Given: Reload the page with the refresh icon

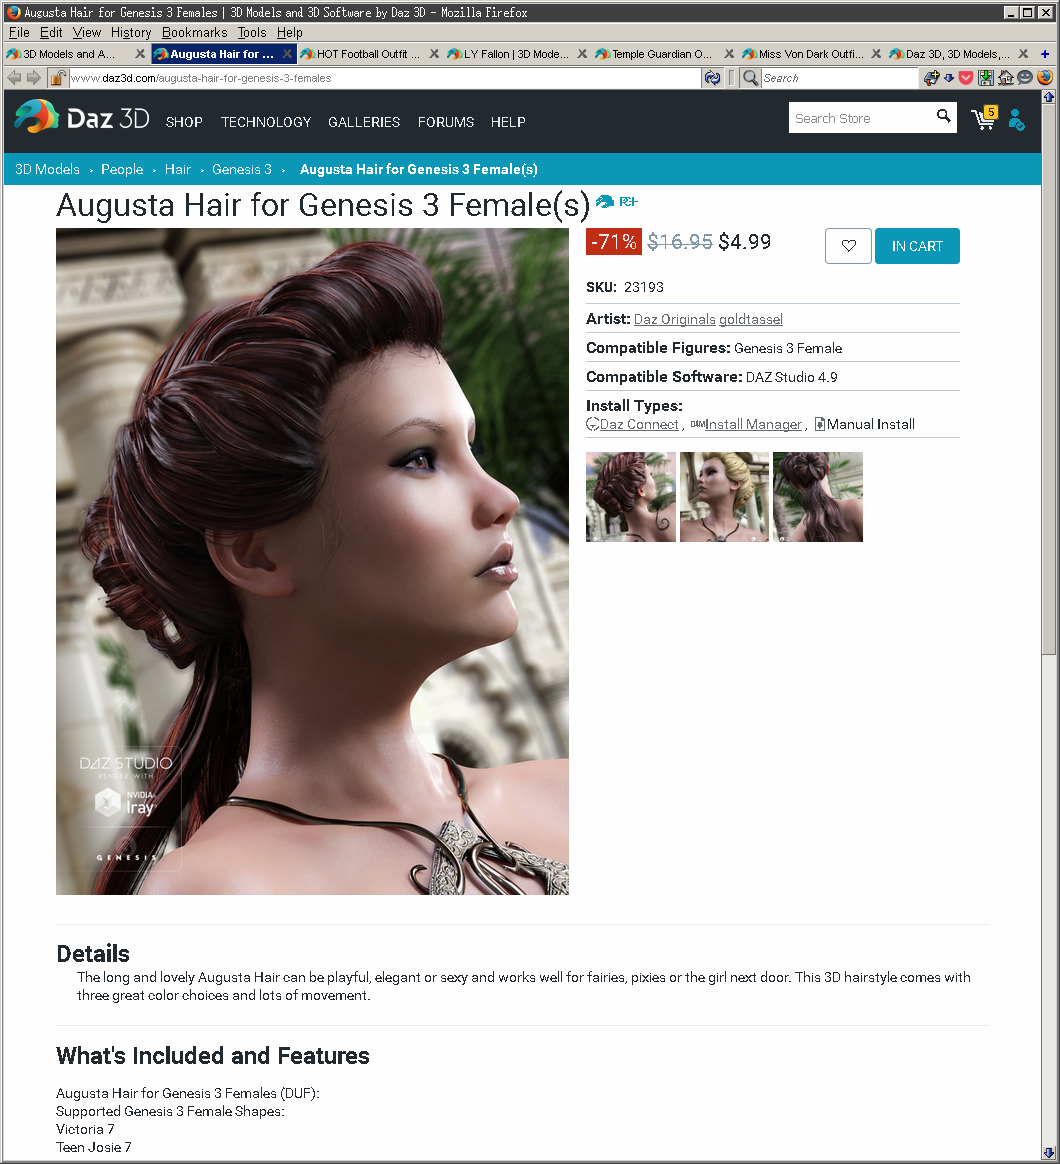Looking at the screenshot, I should coord(712,78).
